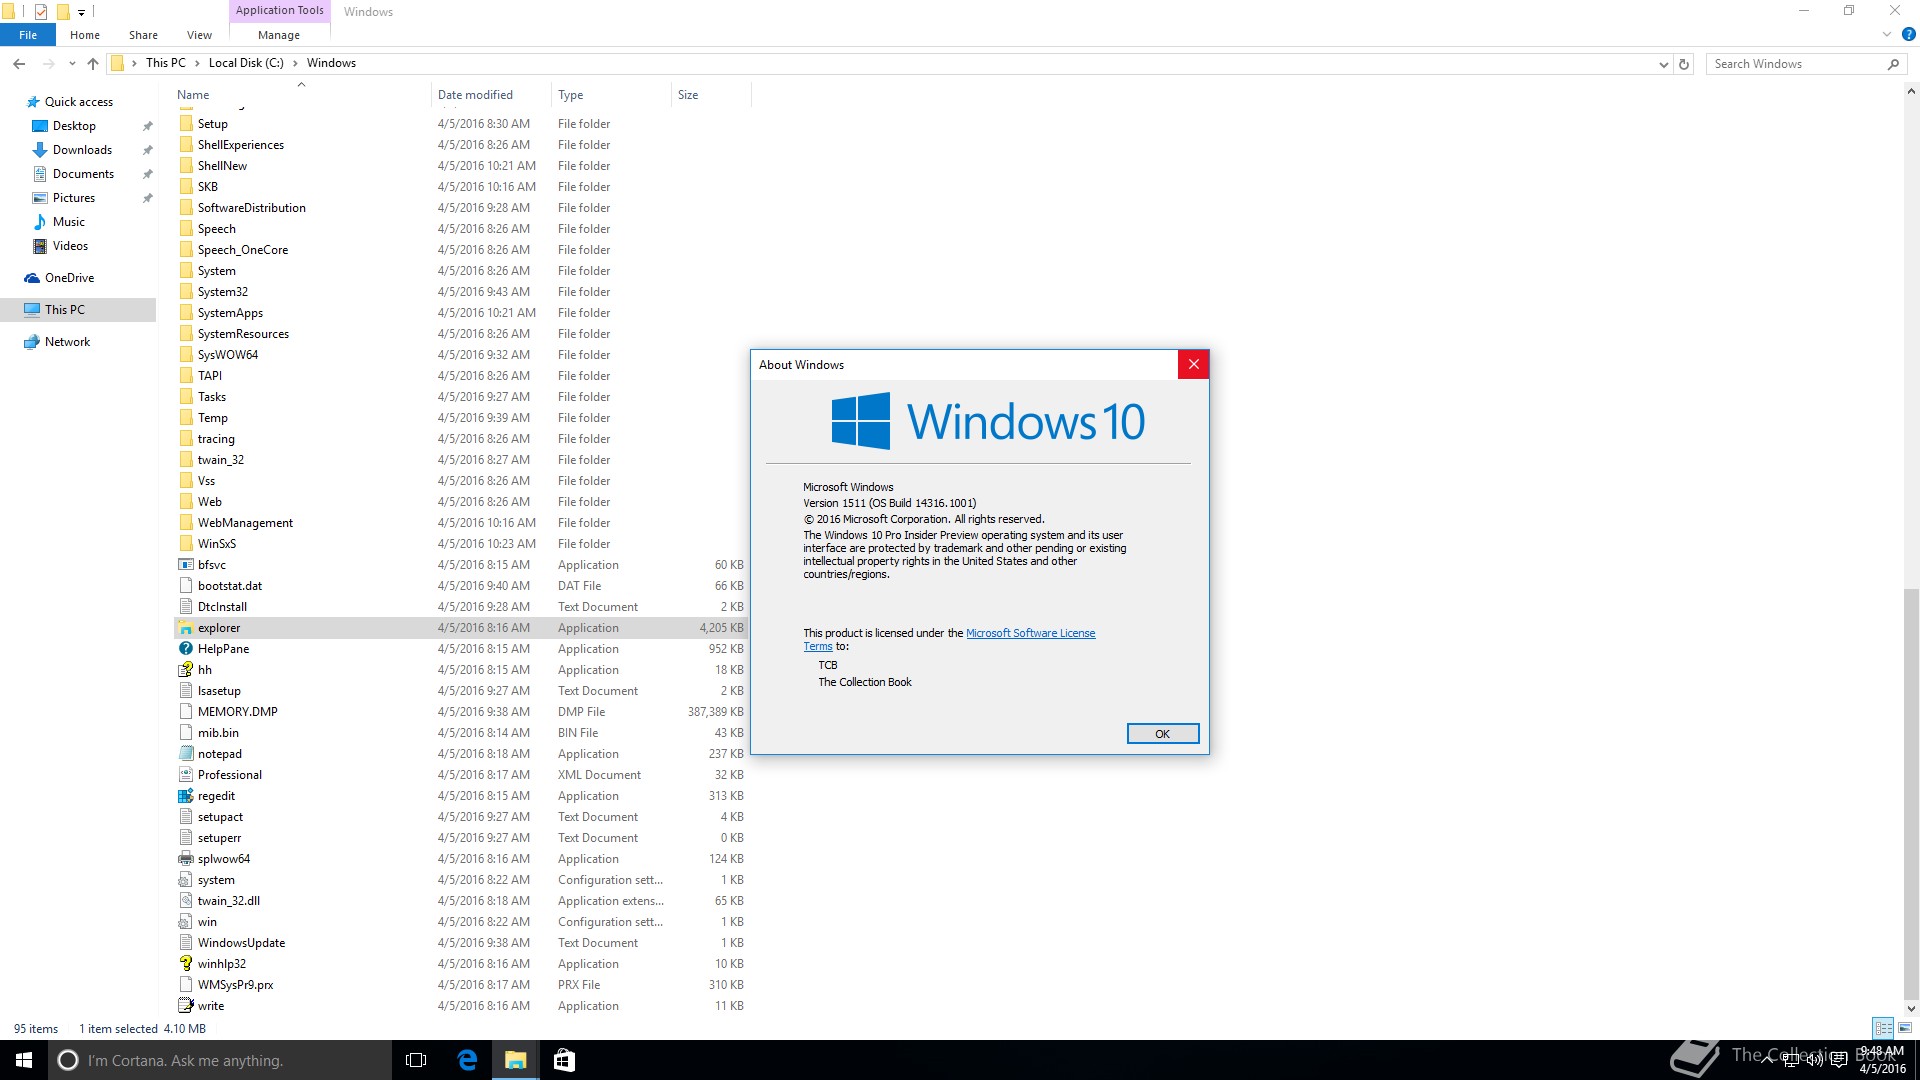Select OneDrive in navigation pane

(x=69, y=278)
